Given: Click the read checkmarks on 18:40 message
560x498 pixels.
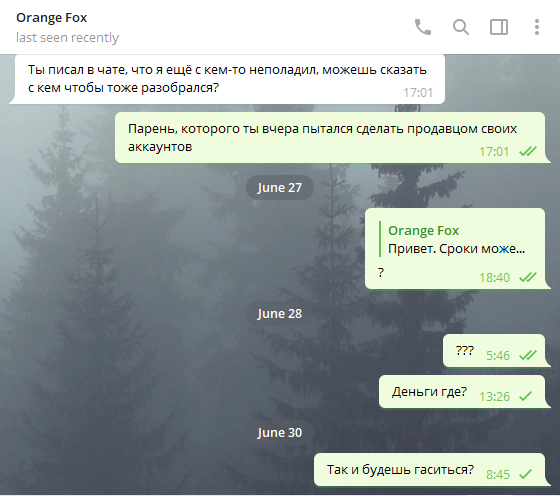Looking at the screenshot, I should pyautogui.click(x=528, y=277).
